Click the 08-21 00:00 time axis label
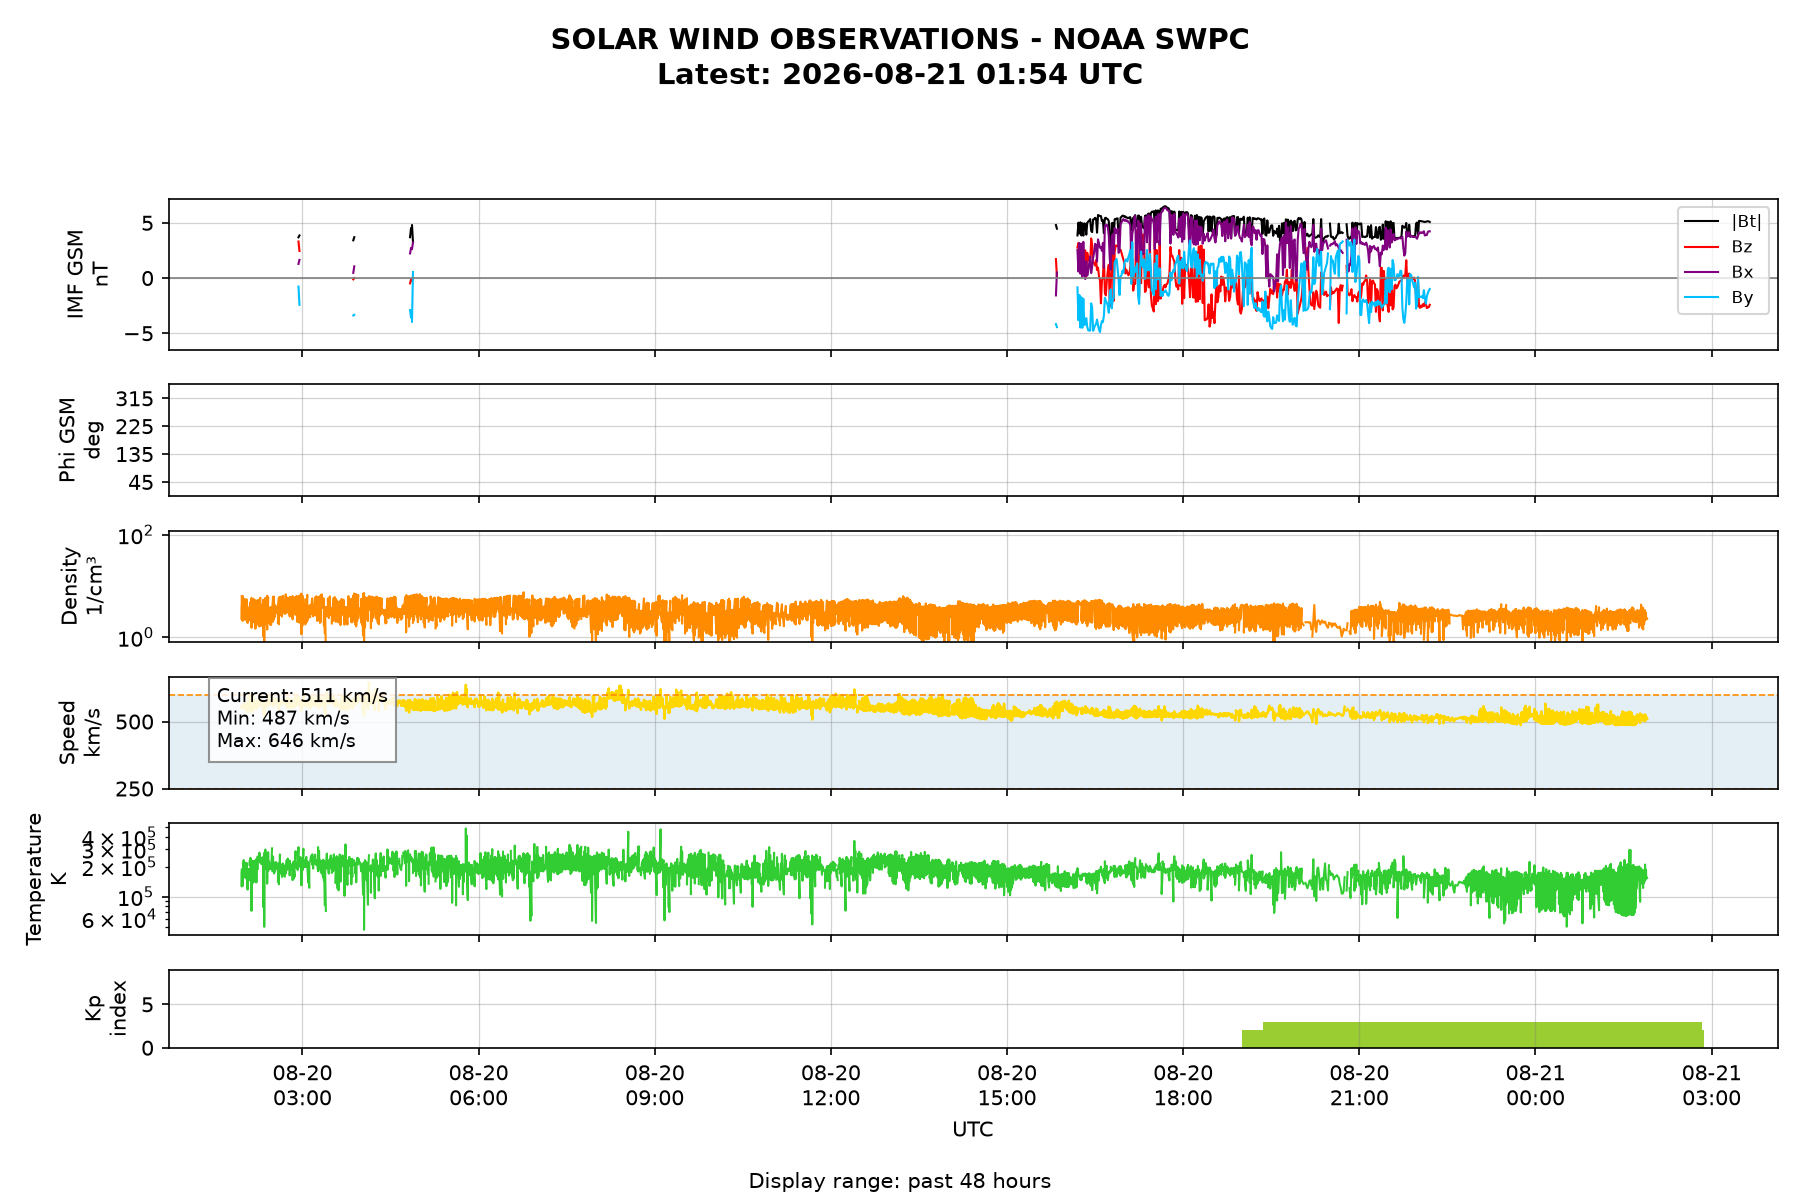The width and height of the screenshot is (1800, 1200). [1535, 1085]
